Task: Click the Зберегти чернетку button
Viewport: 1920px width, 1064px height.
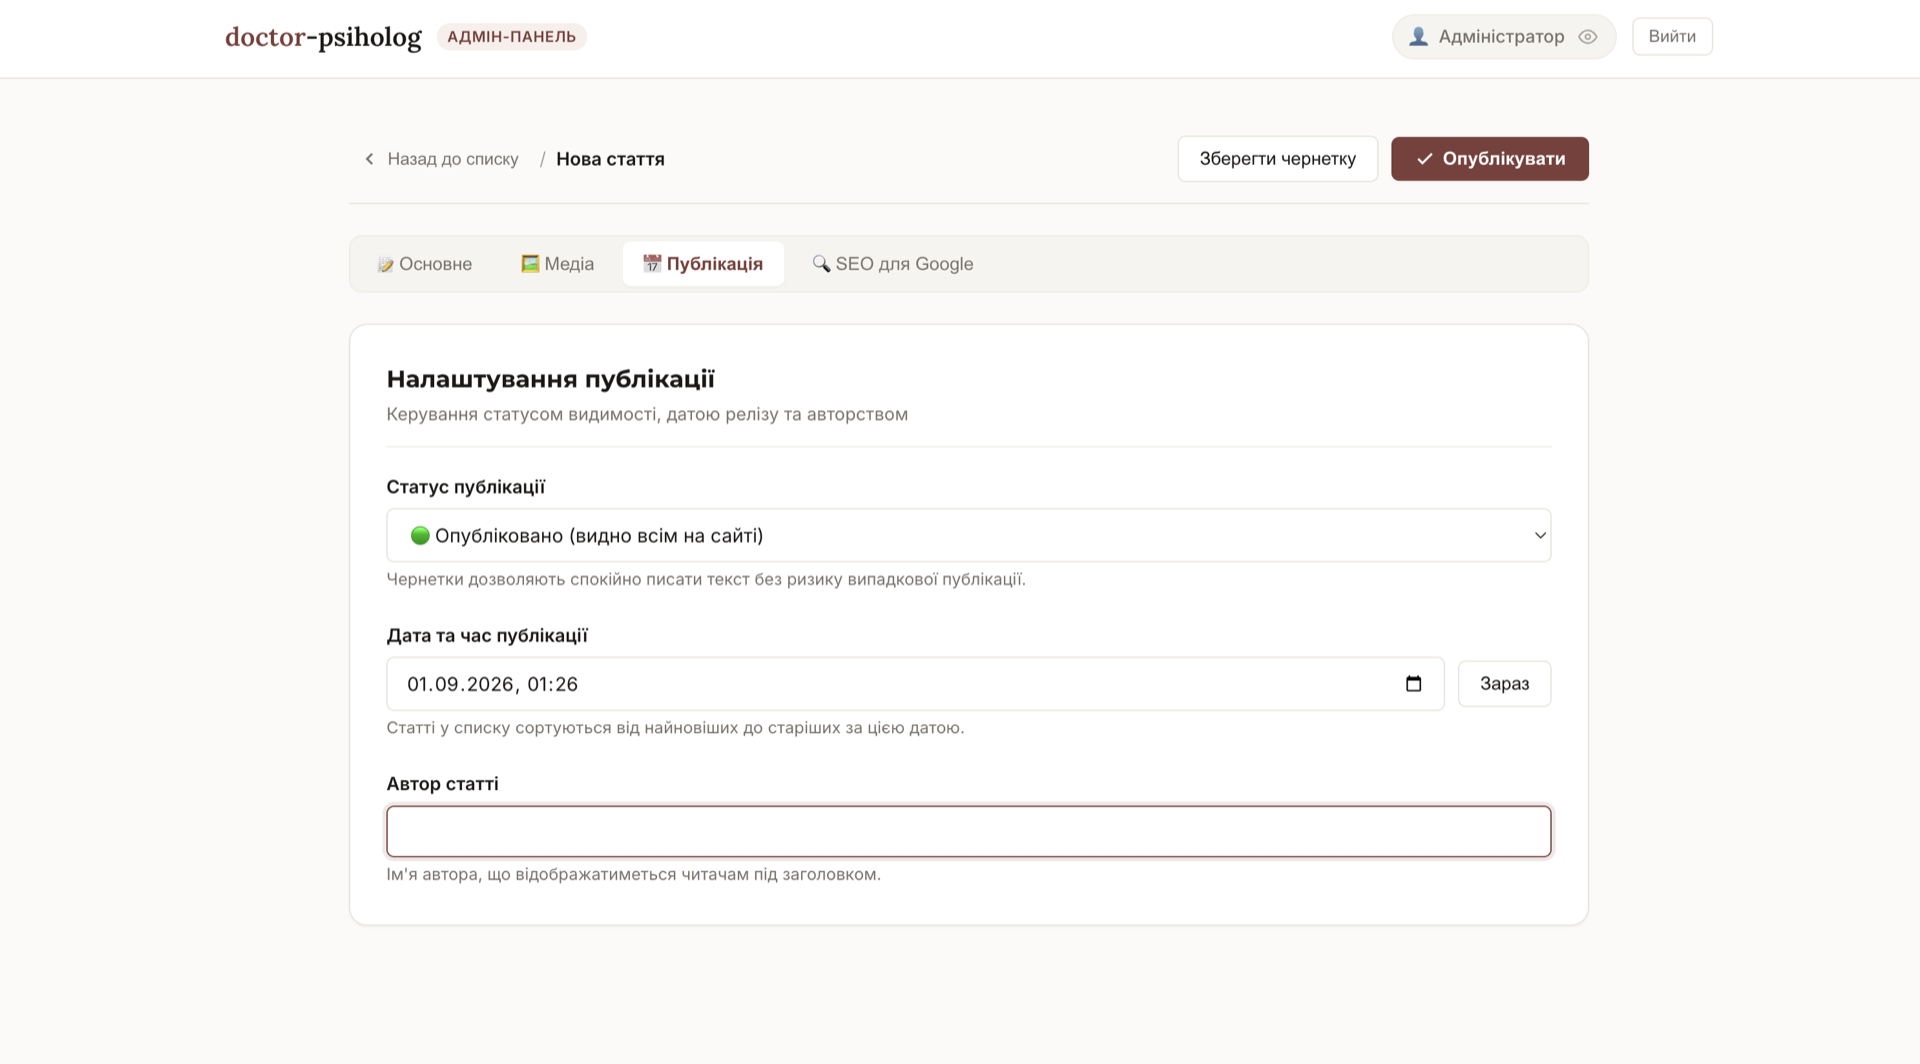Action: (1277, 159)
